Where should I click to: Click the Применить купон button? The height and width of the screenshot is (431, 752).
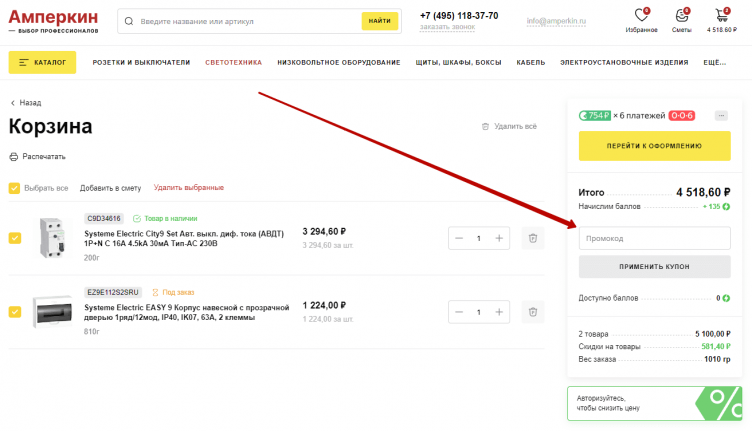tap(654, 267)
